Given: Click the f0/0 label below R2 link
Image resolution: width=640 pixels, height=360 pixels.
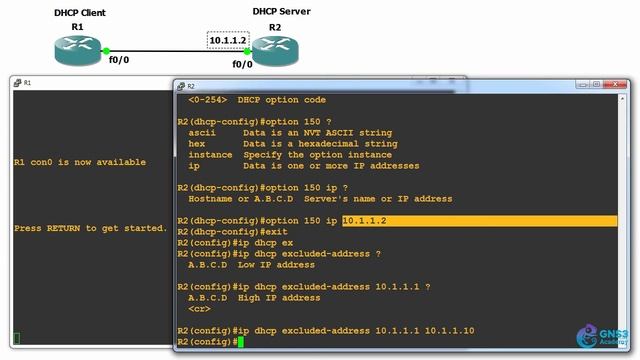Looking at the screenshot, I should tap(242, 64).
